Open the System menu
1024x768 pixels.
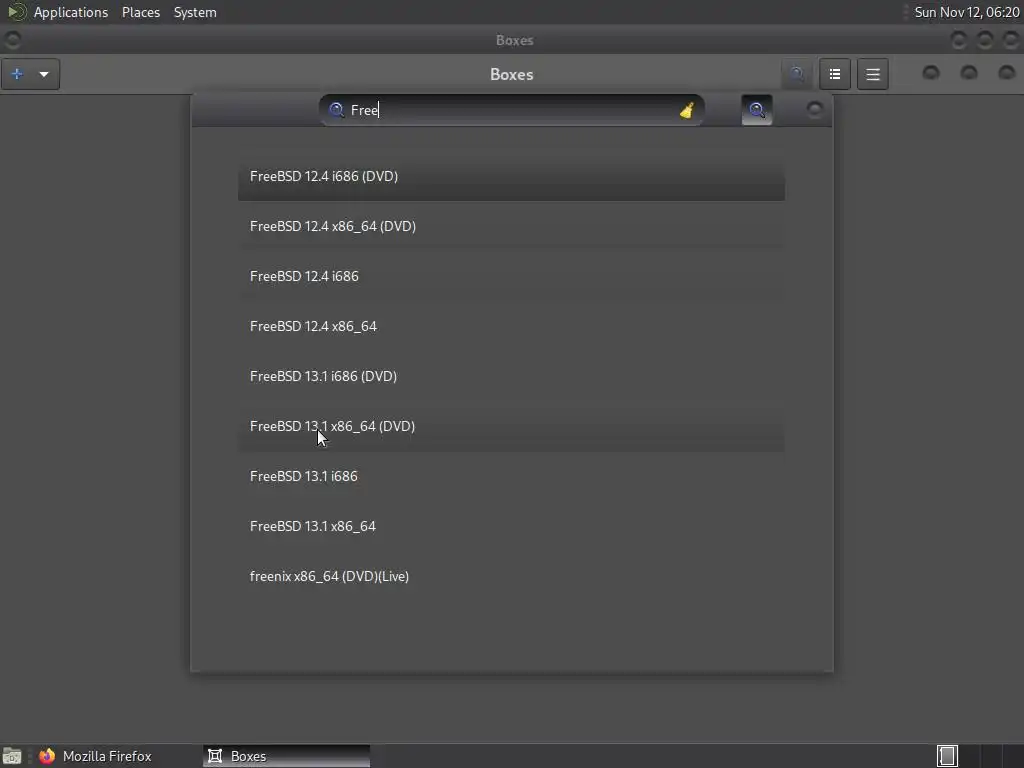click(195, 12)
